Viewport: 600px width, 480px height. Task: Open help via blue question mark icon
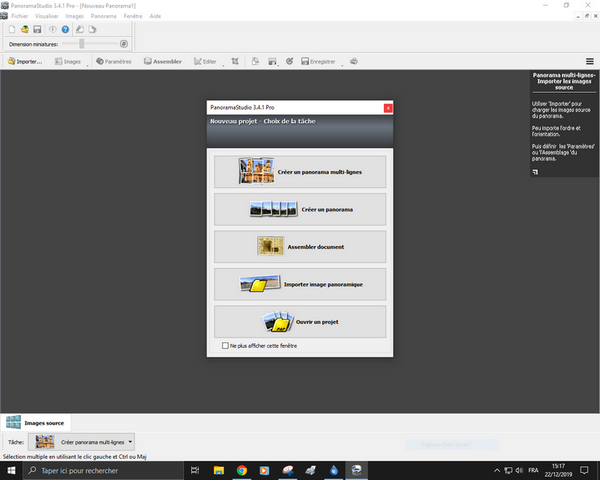point(65,29)
